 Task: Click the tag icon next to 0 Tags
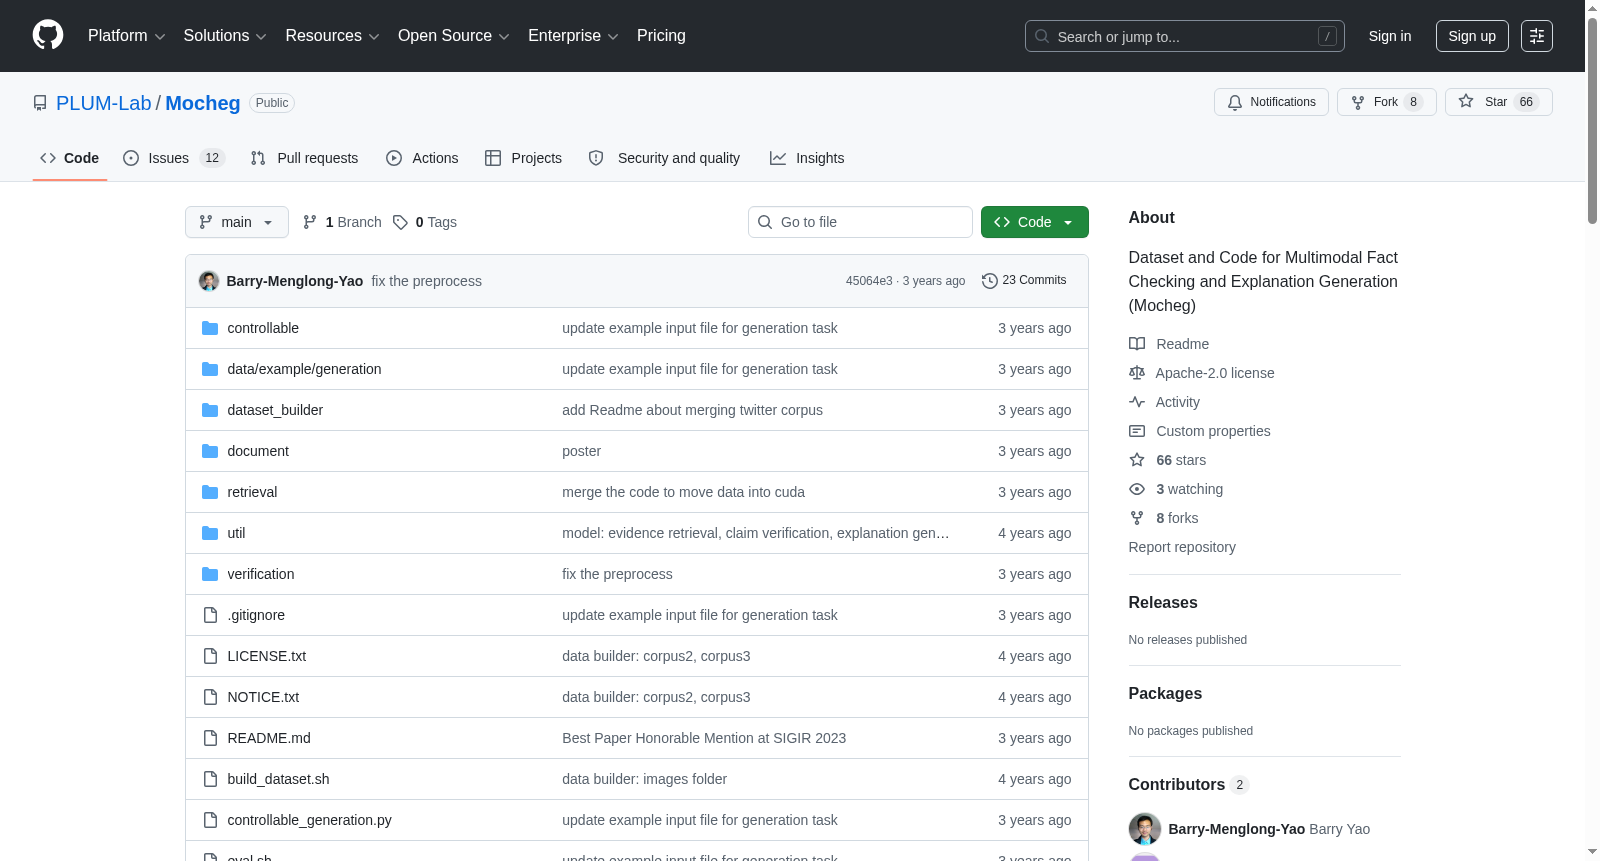400,222
